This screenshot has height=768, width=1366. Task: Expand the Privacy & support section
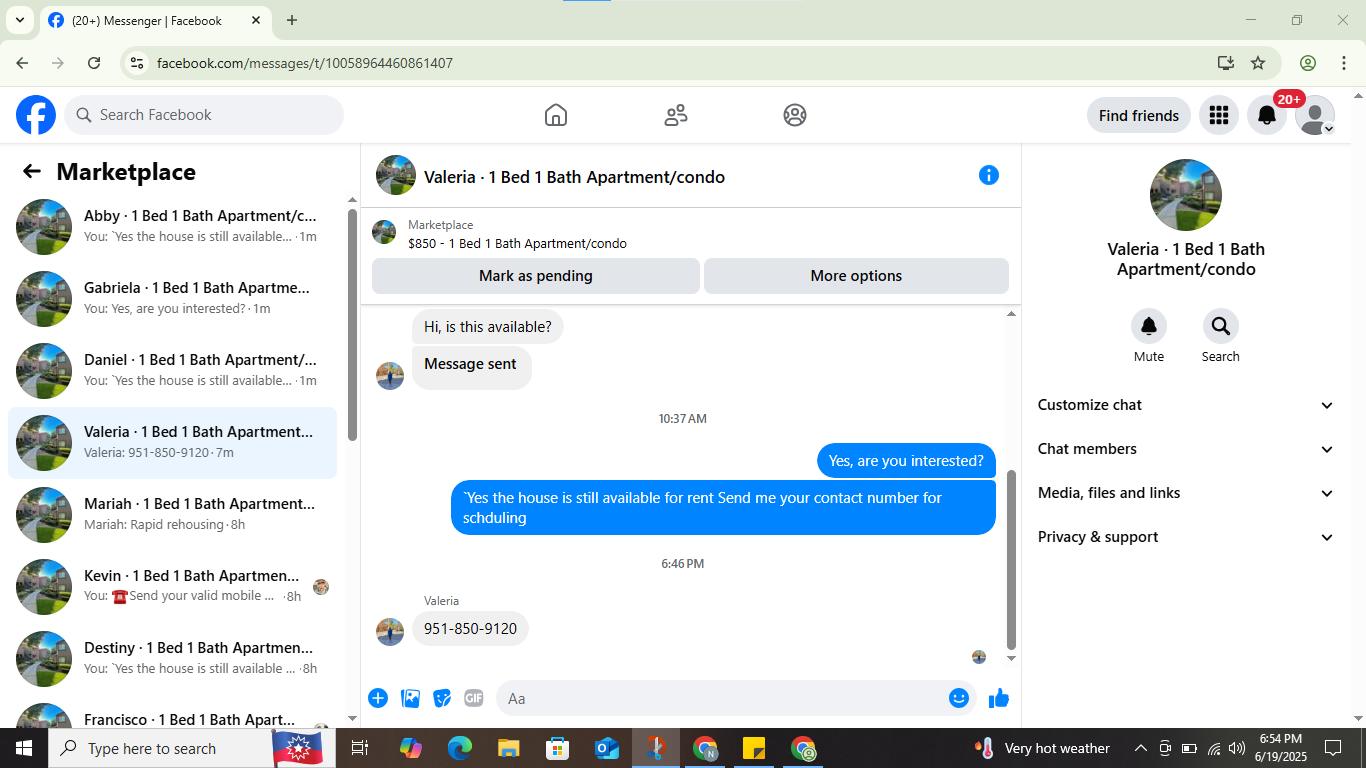click(x=1186, y=537)
